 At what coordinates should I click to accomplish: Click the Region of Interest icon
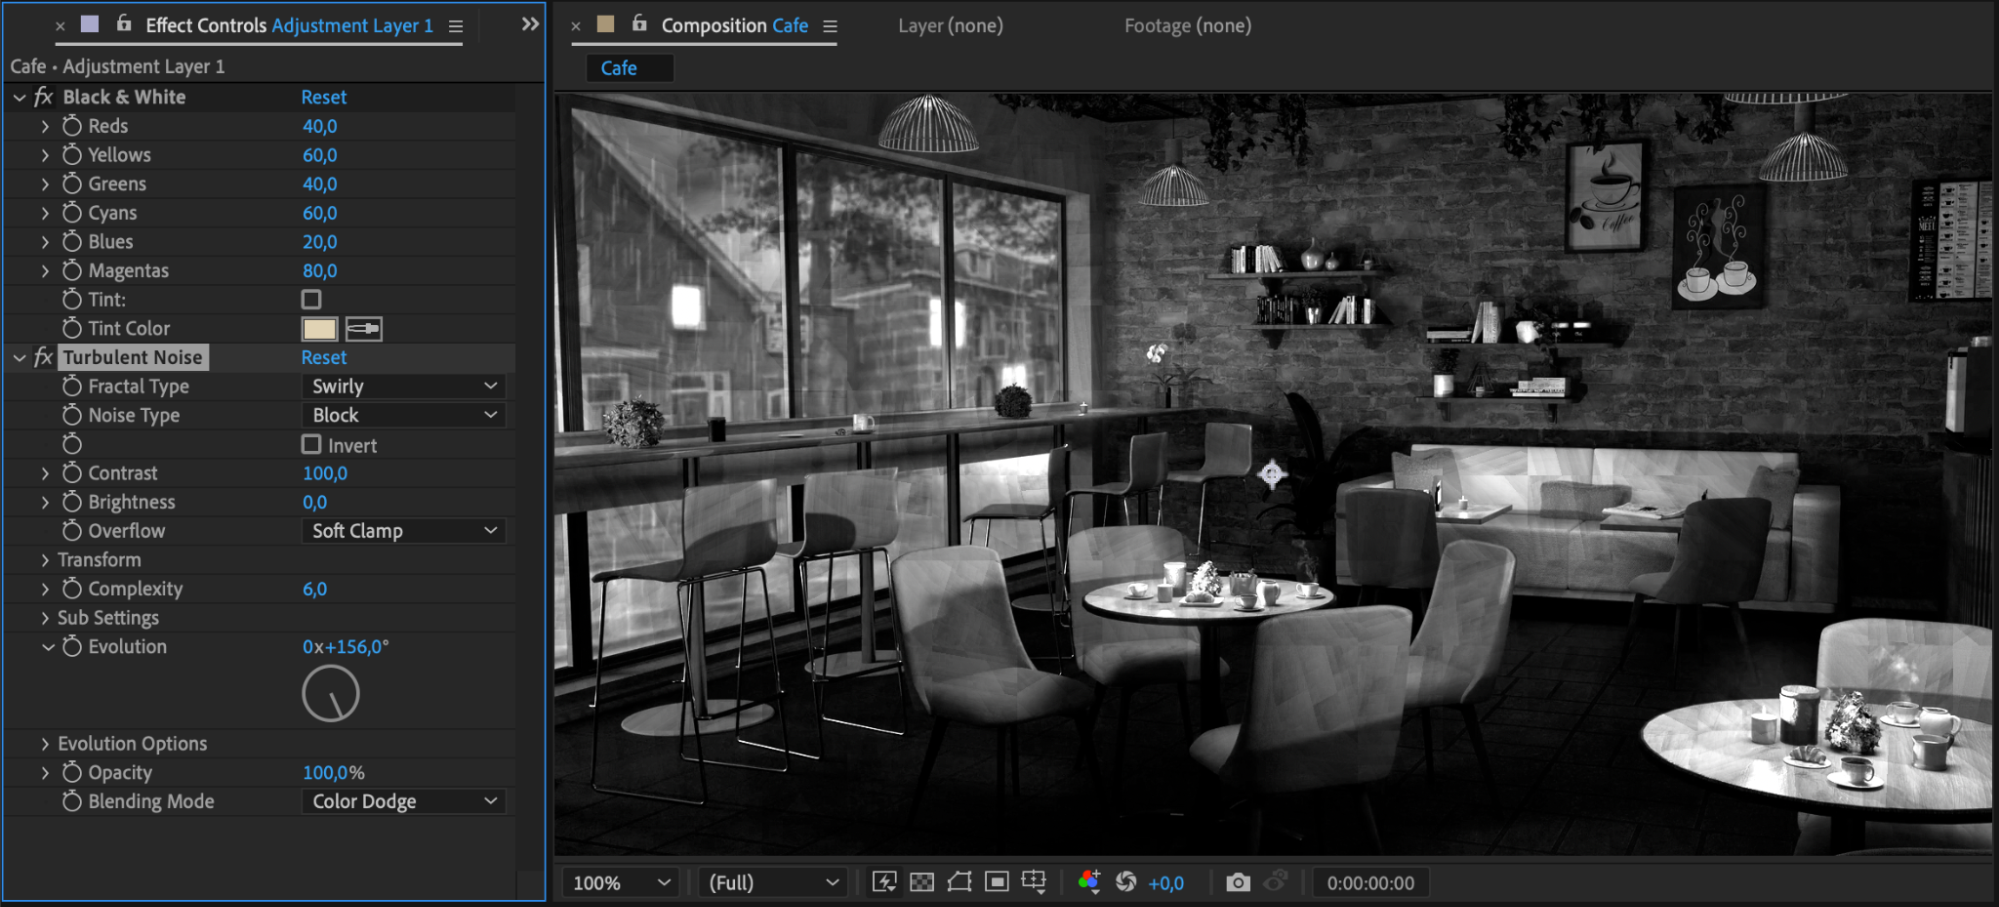coord(996,882)
